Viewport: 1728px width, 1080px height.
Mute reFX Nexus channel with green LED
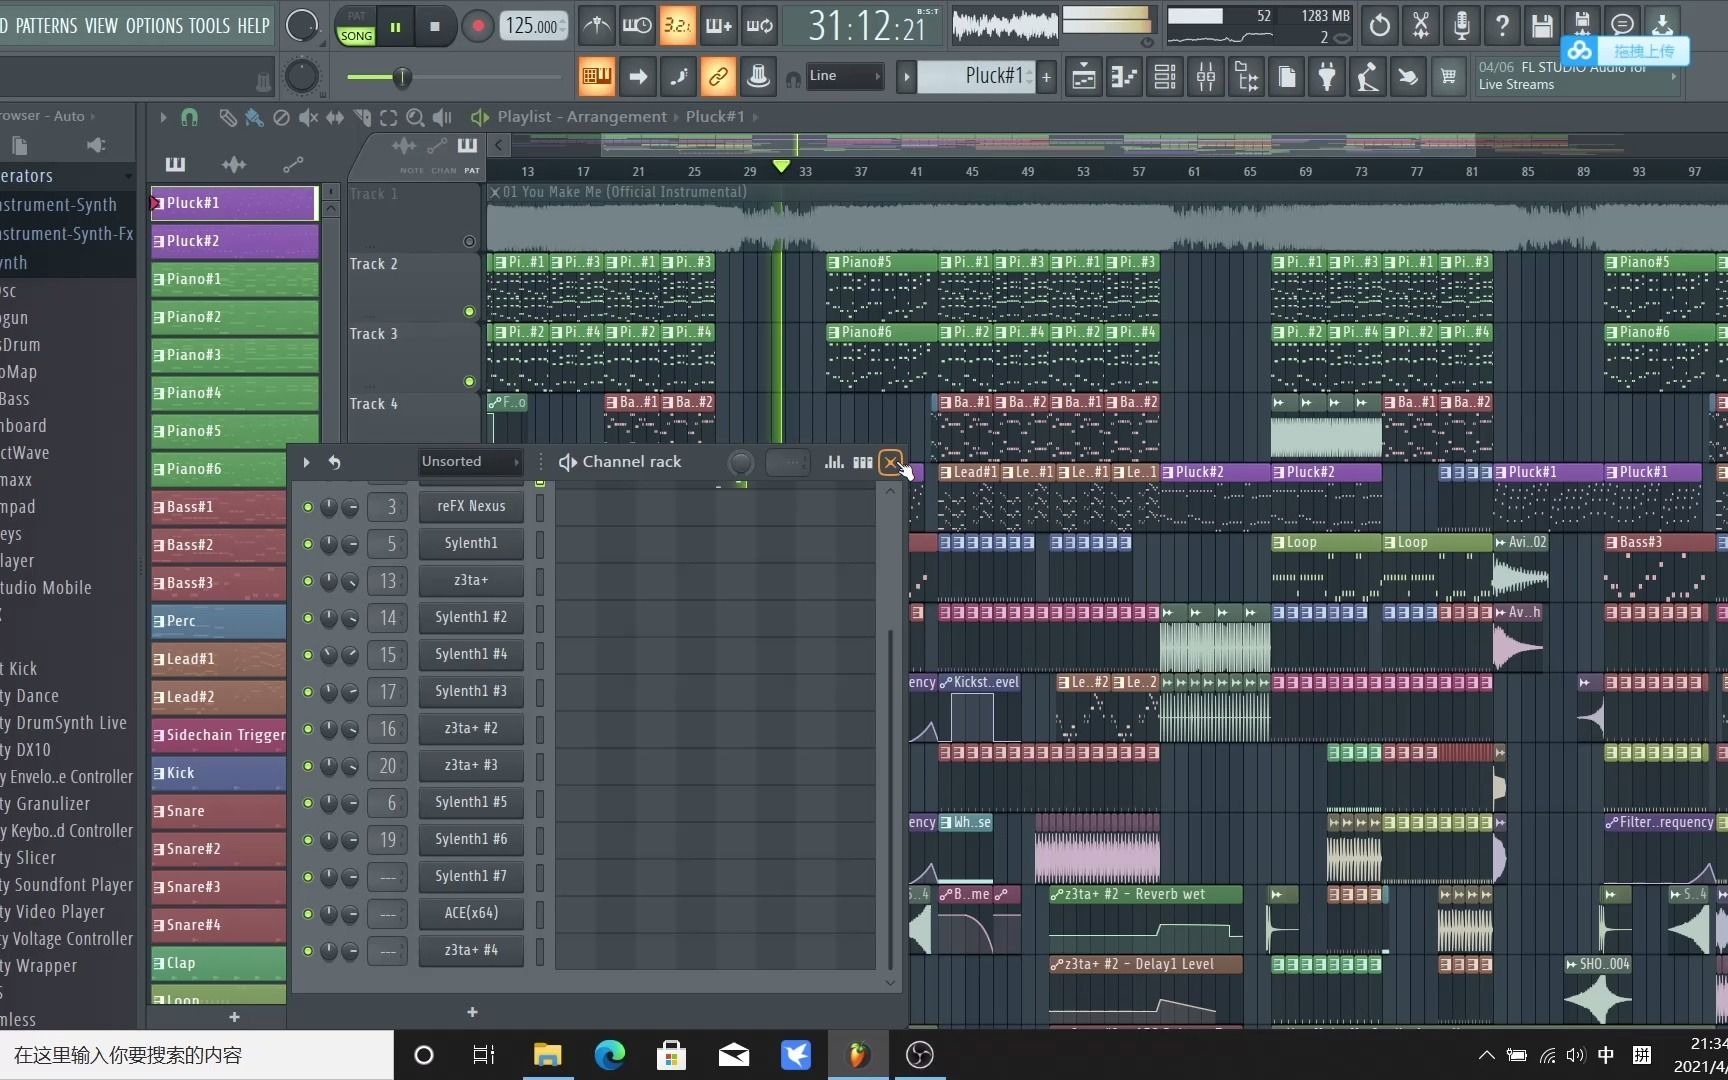[x=308, y=507]
